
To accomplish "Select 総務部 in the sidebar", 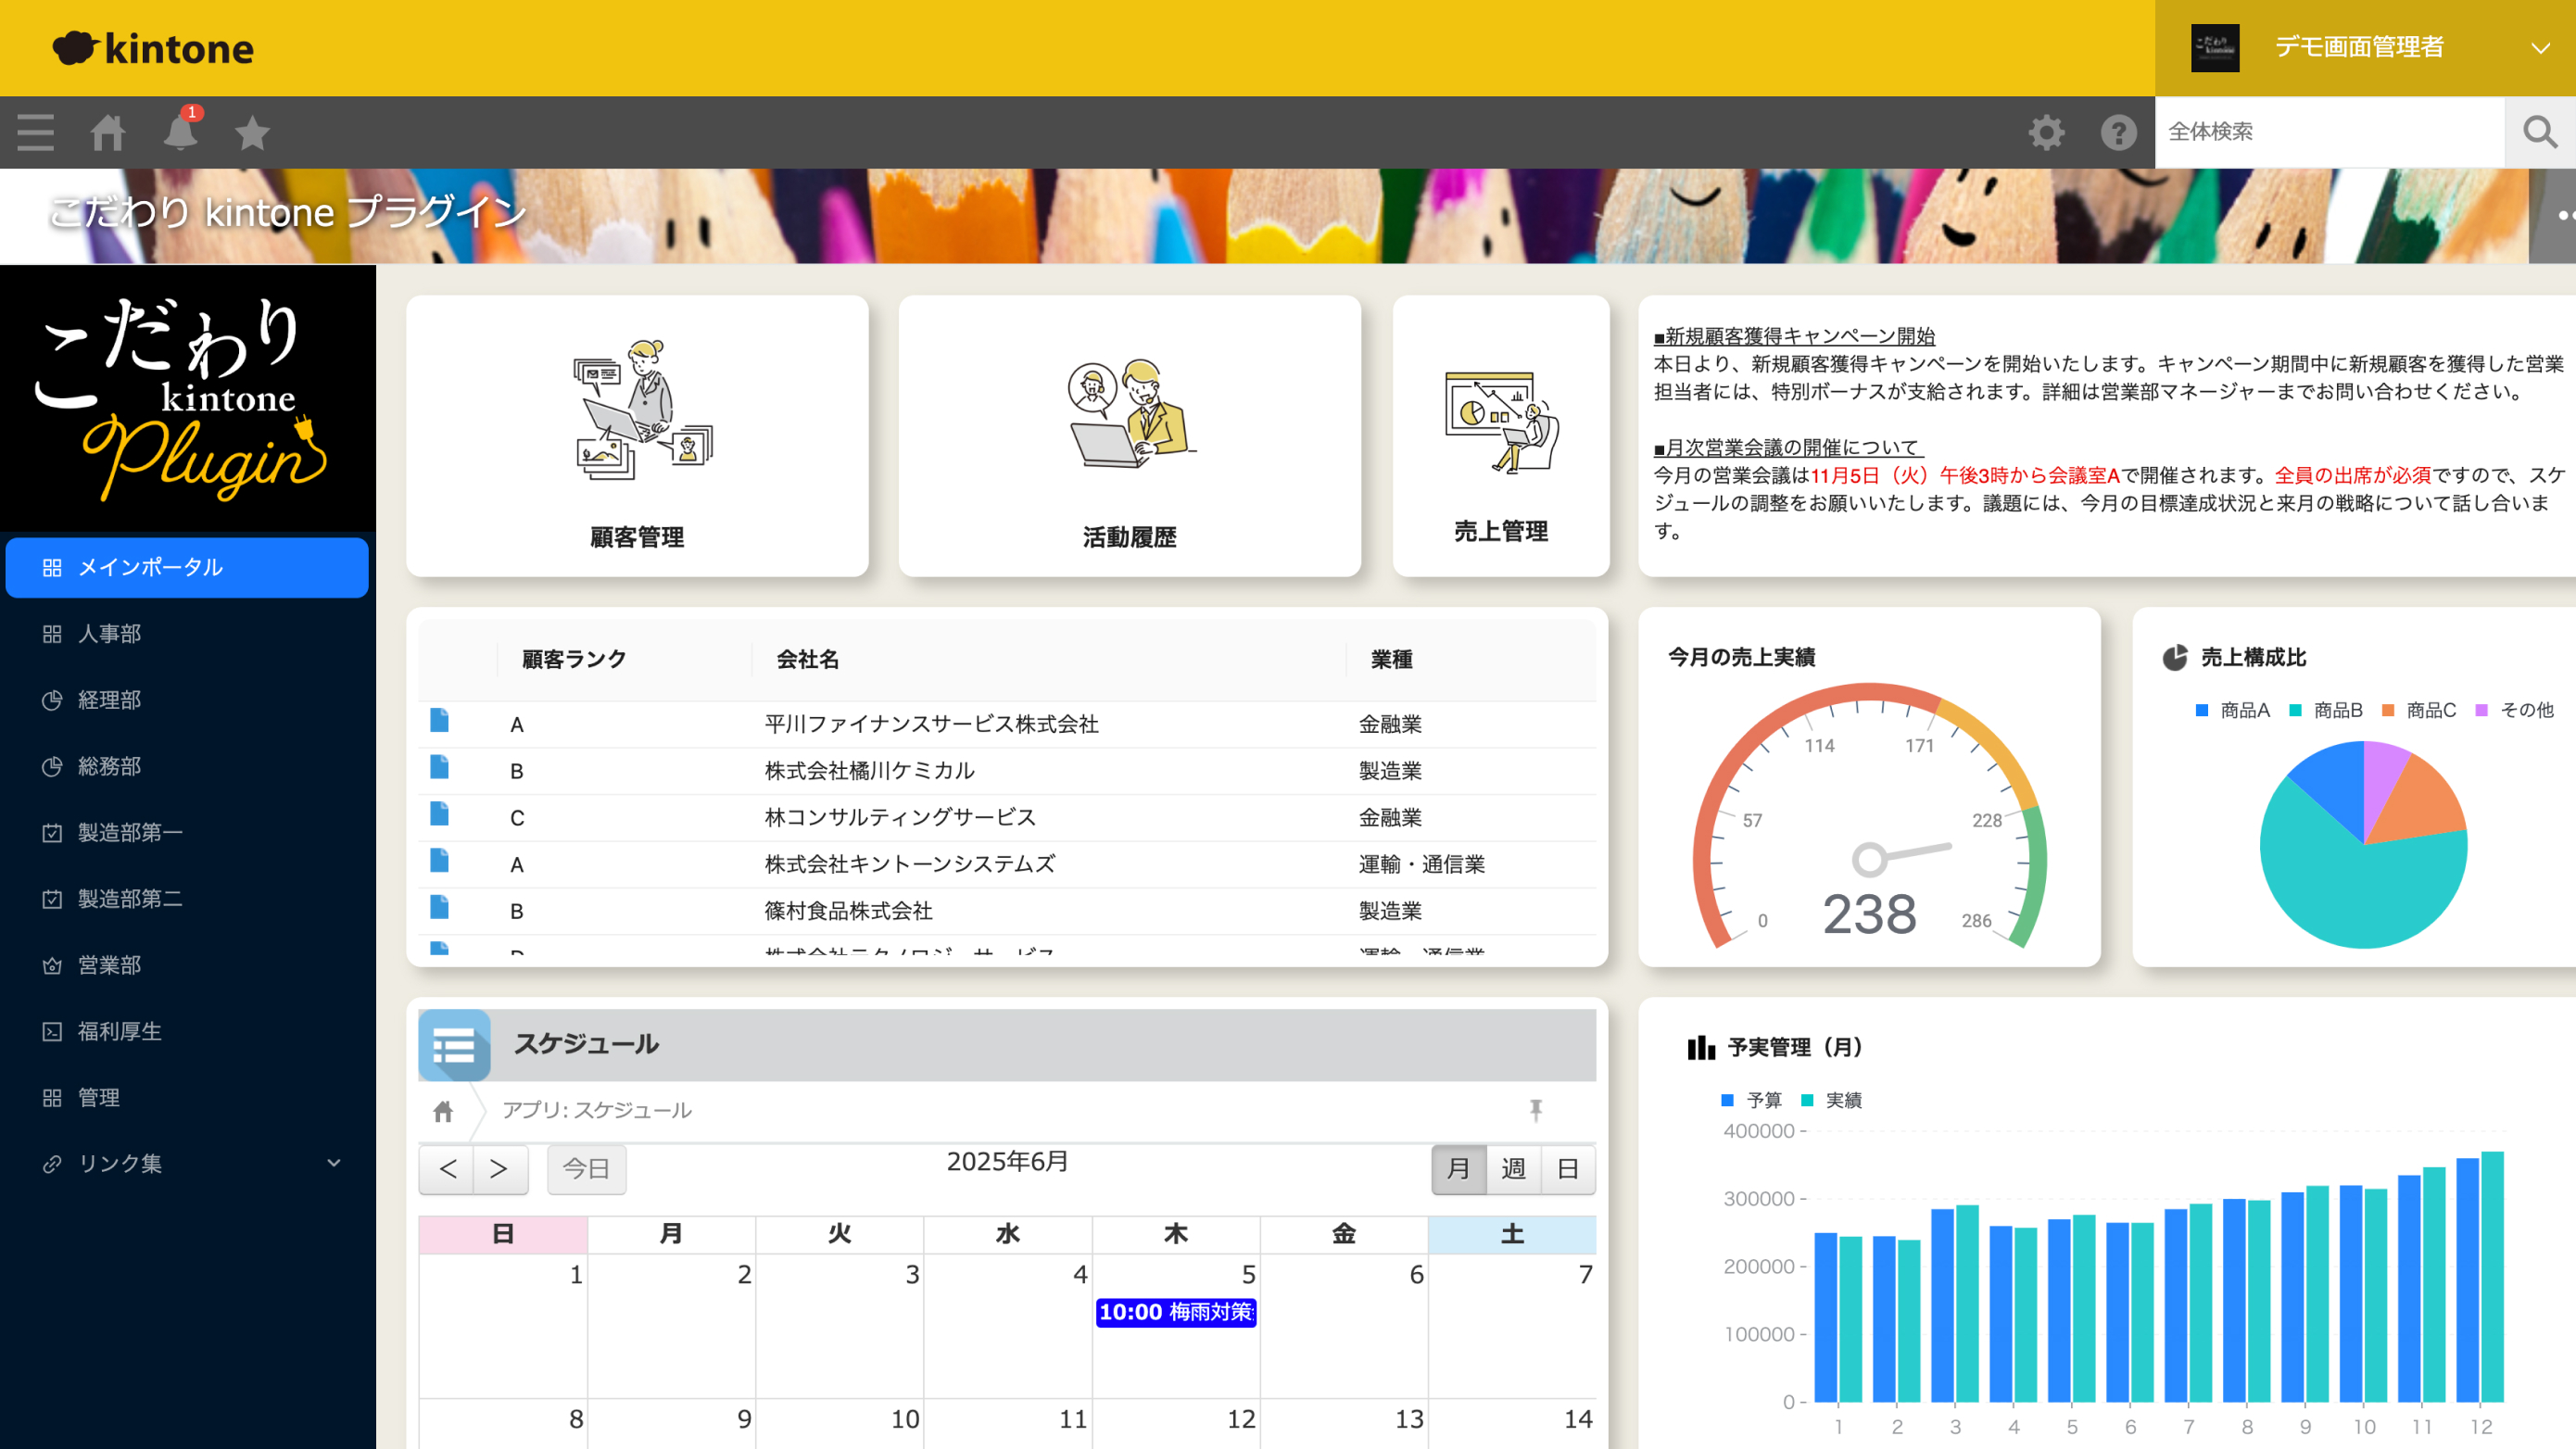I will (187, 766).
